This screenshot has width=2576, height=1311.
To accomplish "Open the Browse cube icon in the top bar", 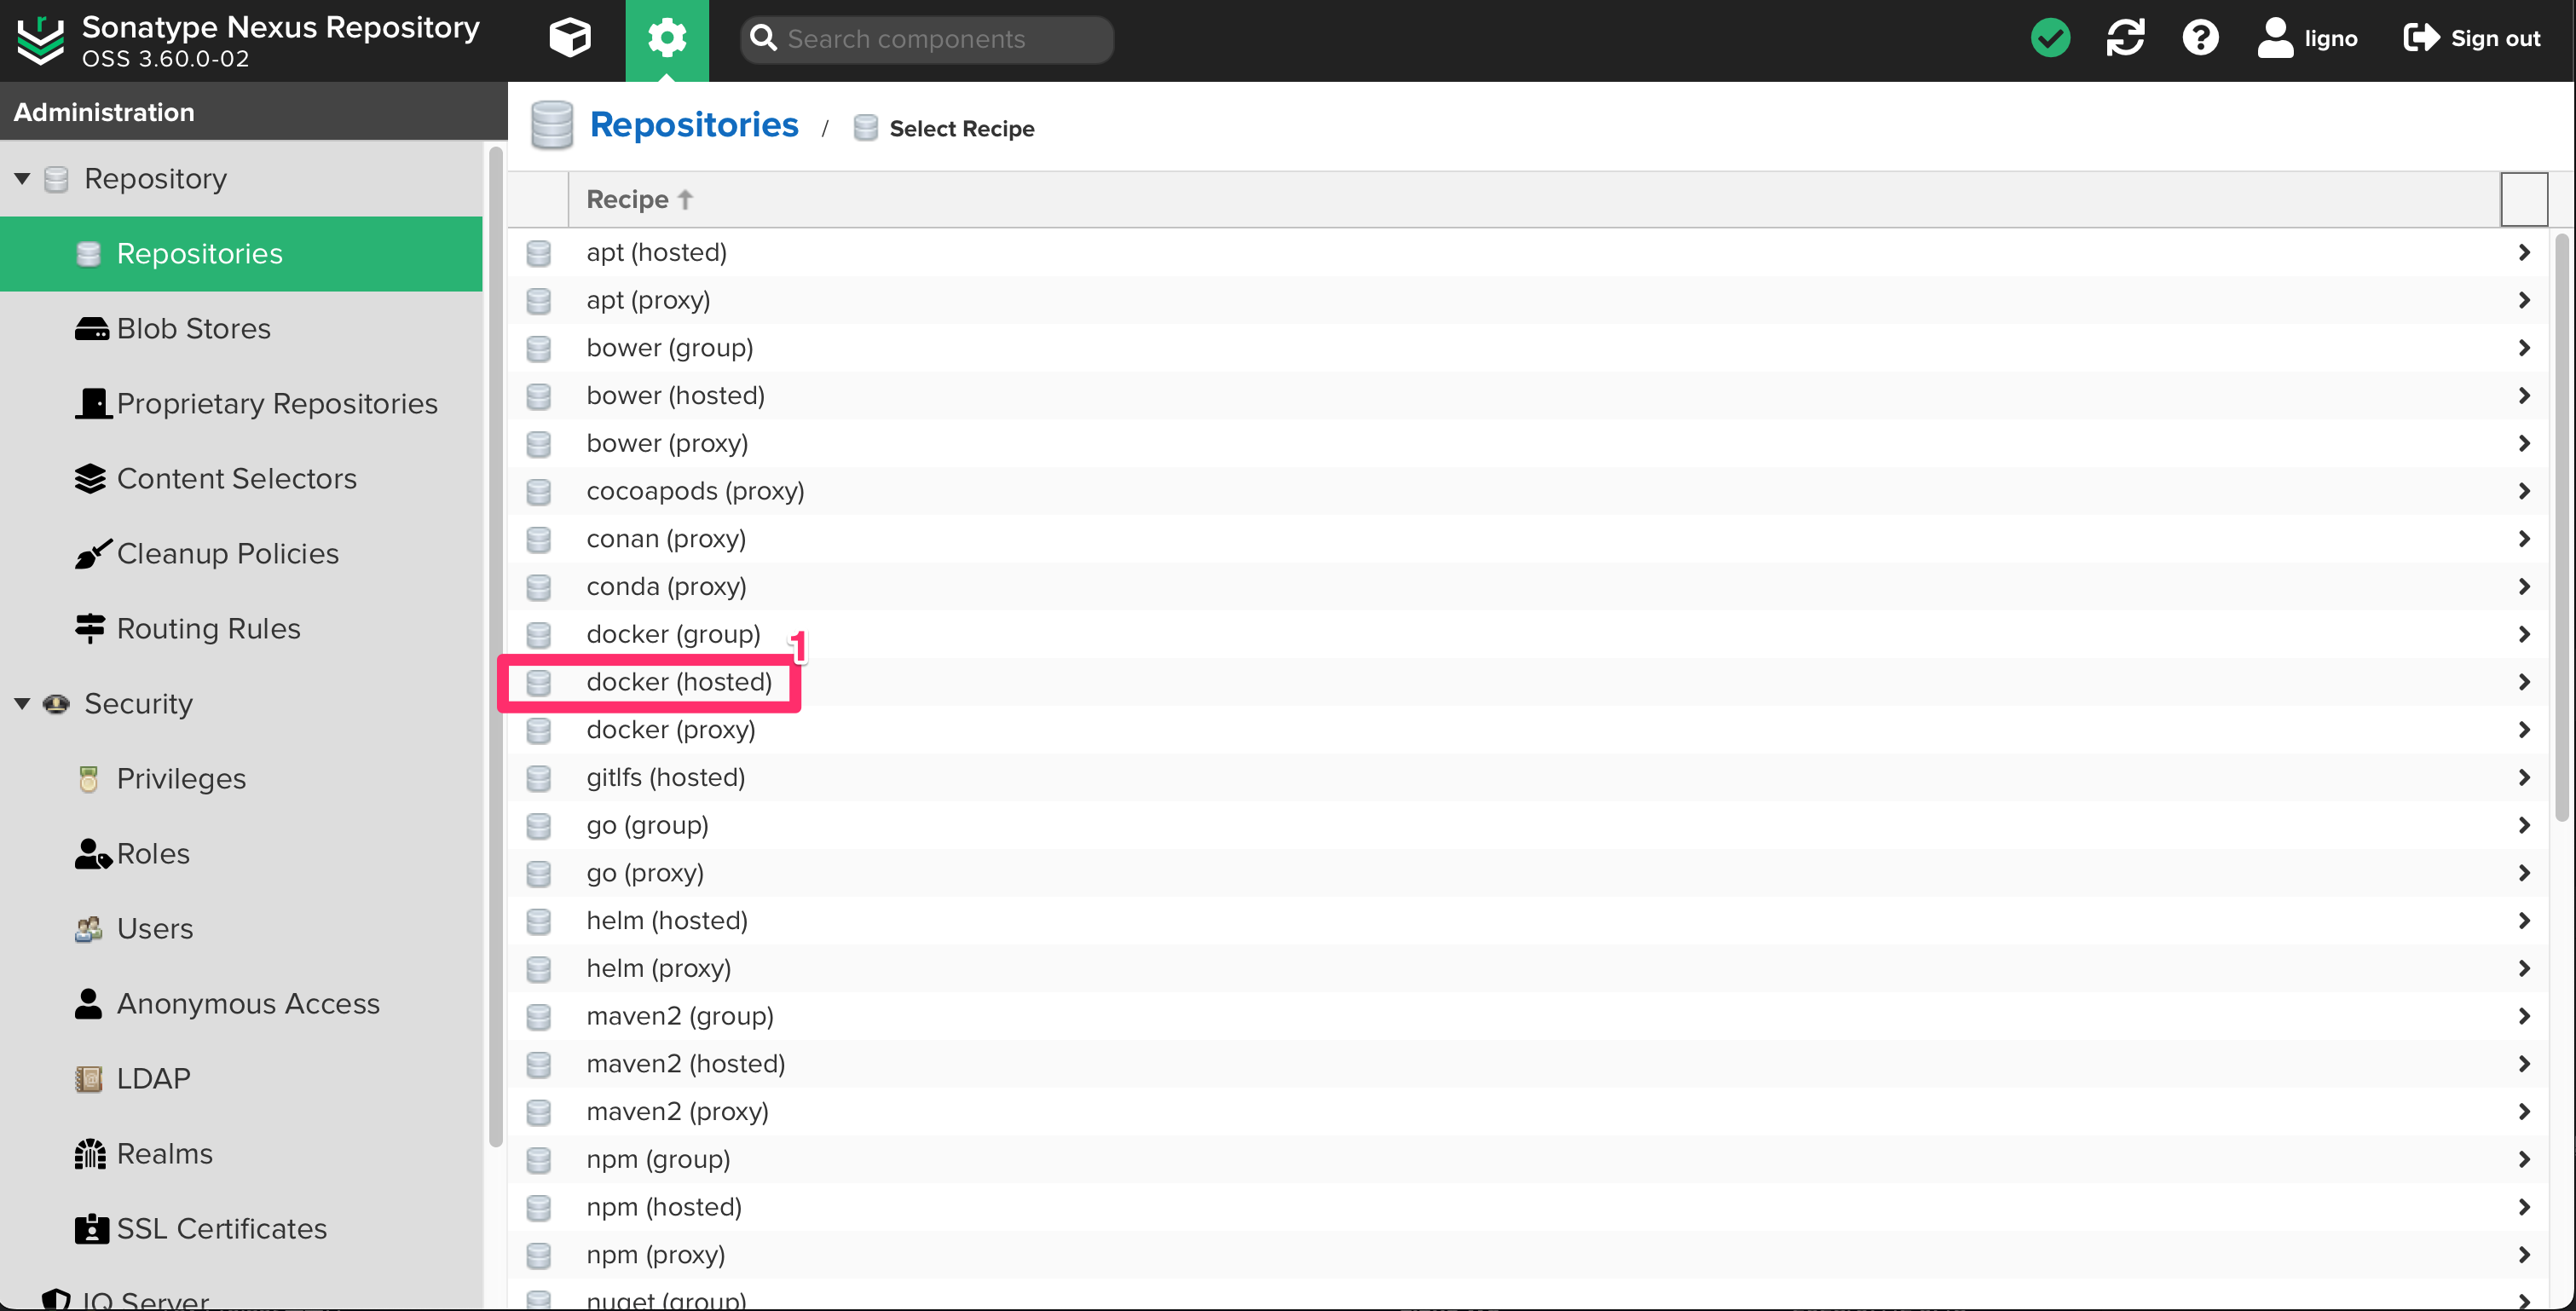I will 569,38.
